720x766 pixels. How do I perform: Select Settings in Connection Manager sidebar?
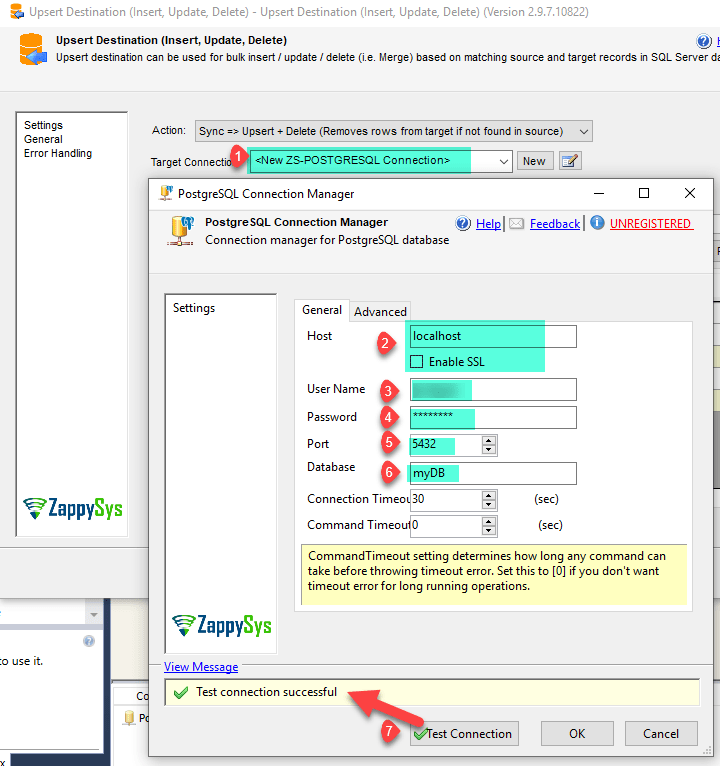(194, 308)
